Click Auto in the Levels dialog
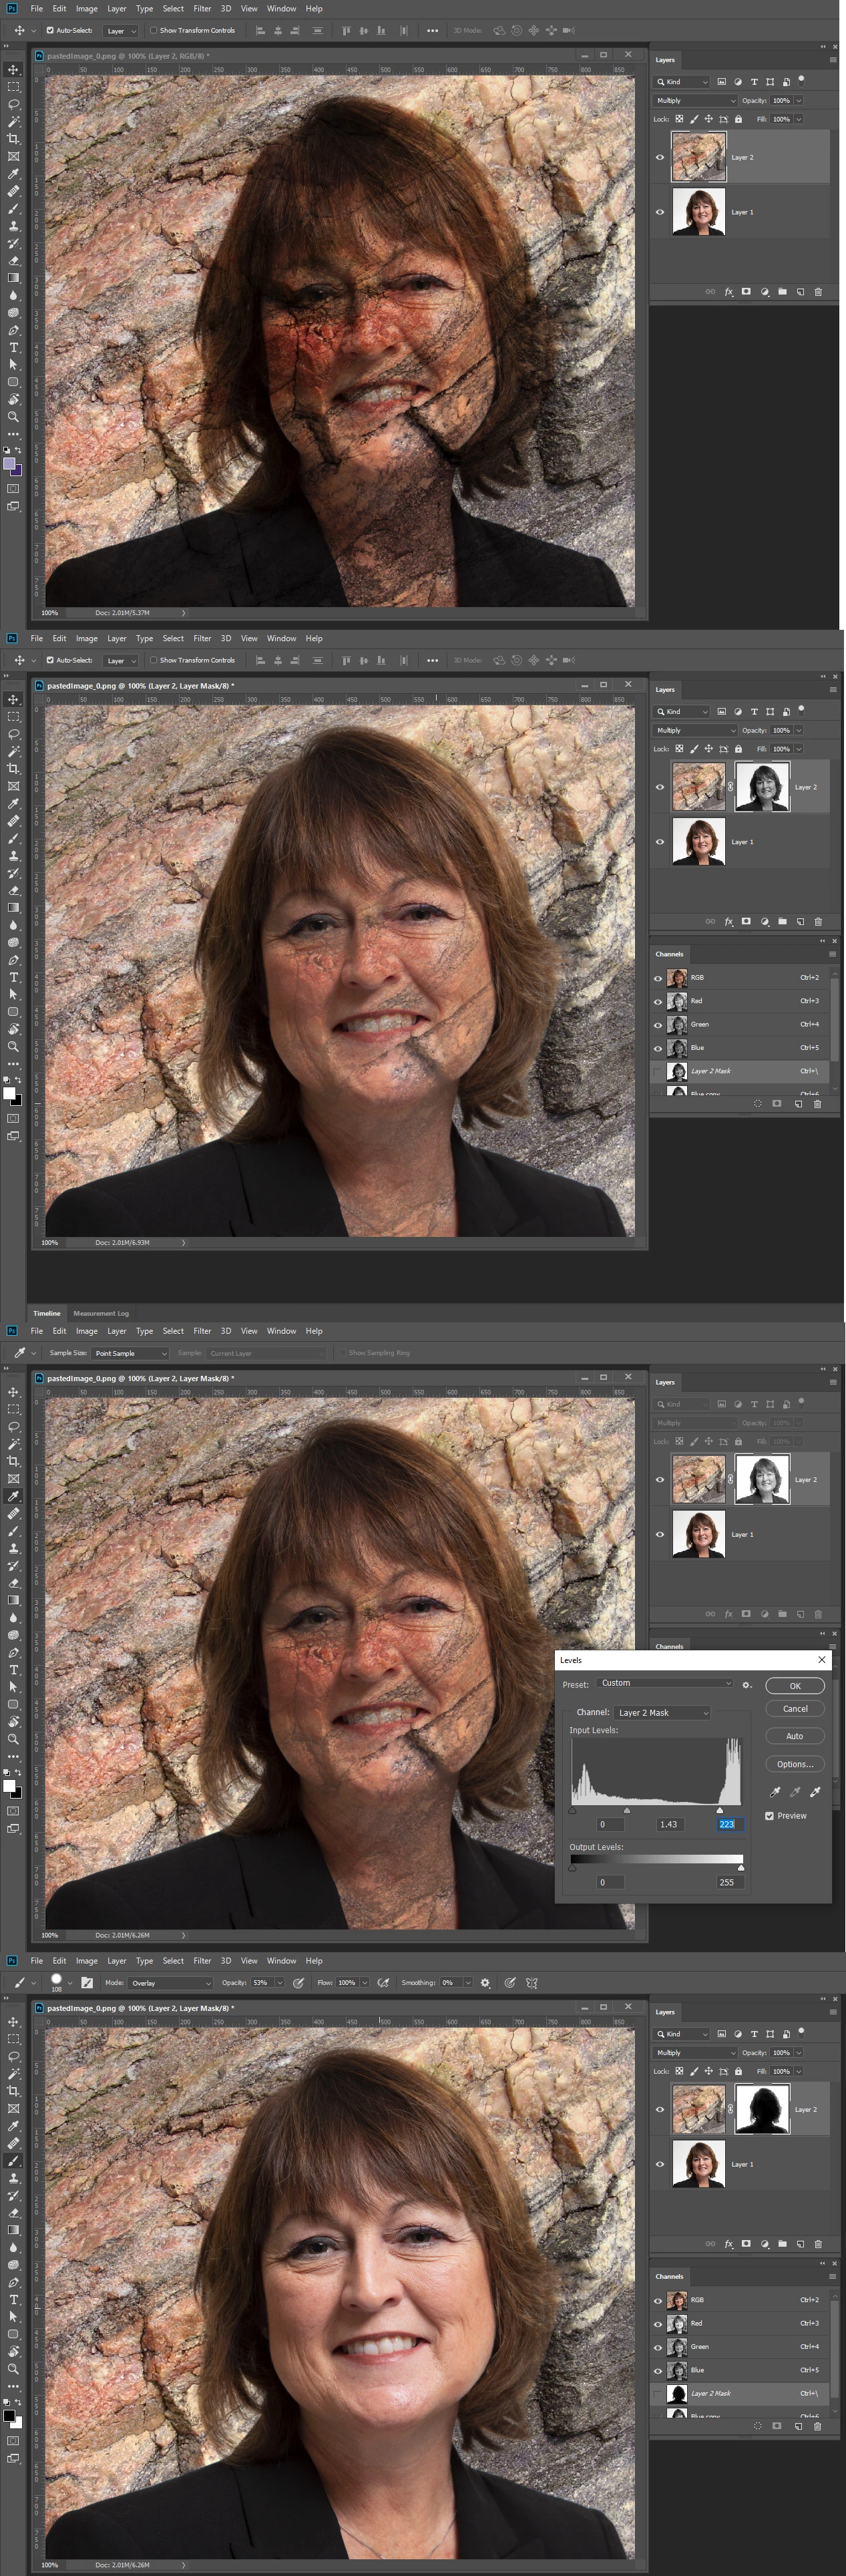Screen dimensions: 846x2576 click(x=795, y=1736)
